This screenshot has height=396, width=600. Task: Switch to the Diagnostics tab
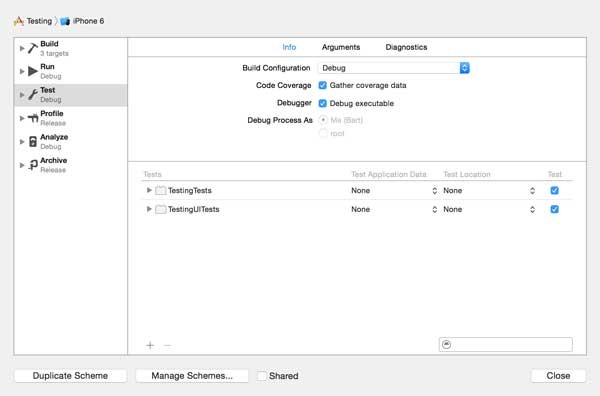tap(406, 47)
